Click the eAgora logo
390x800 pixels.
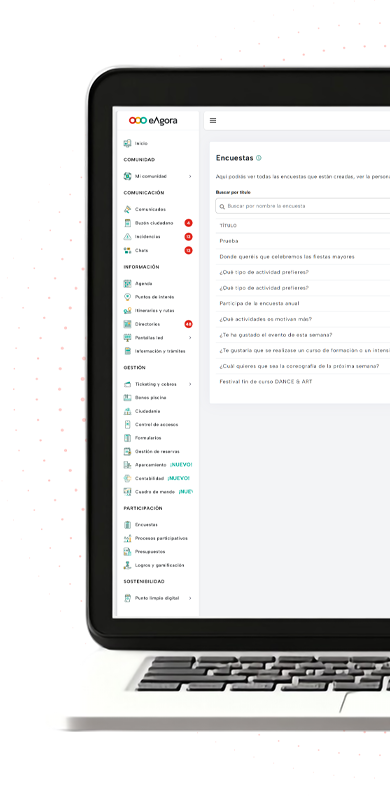tap(153, 121)
